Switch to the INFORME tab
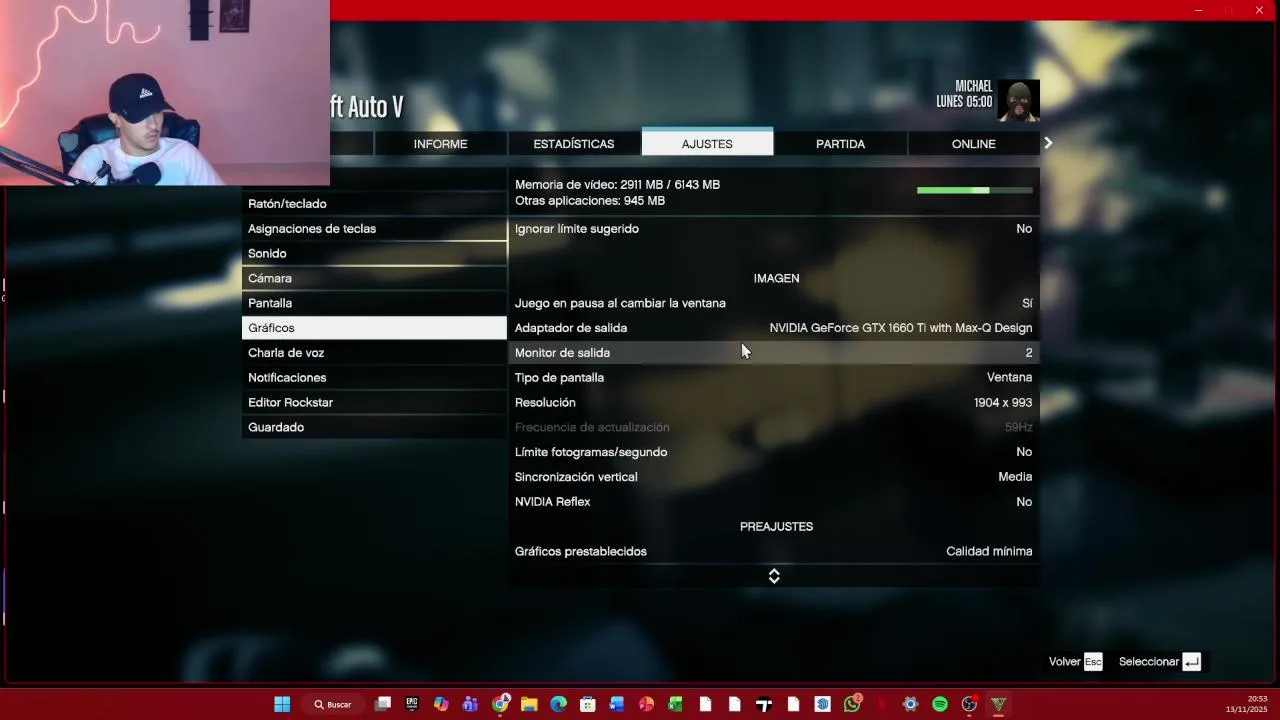This screenshot has width=1280, height=720. [440, 144]
